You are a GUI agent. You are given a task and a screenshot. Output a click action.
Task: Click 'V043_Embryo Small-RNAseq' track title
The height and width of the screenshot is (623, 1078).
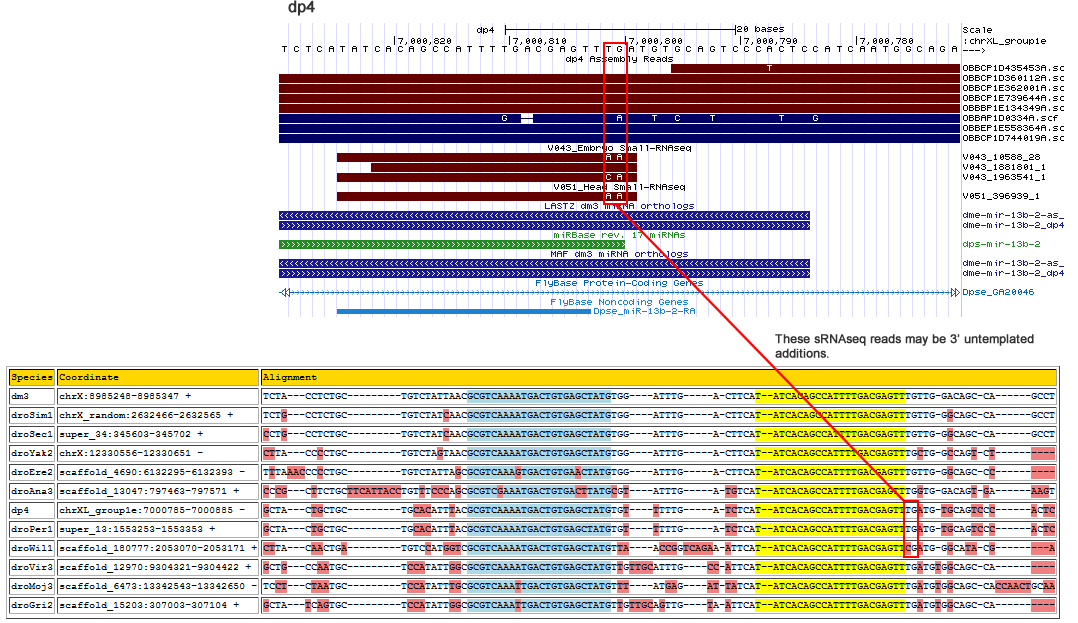click(x=619, y=148)
